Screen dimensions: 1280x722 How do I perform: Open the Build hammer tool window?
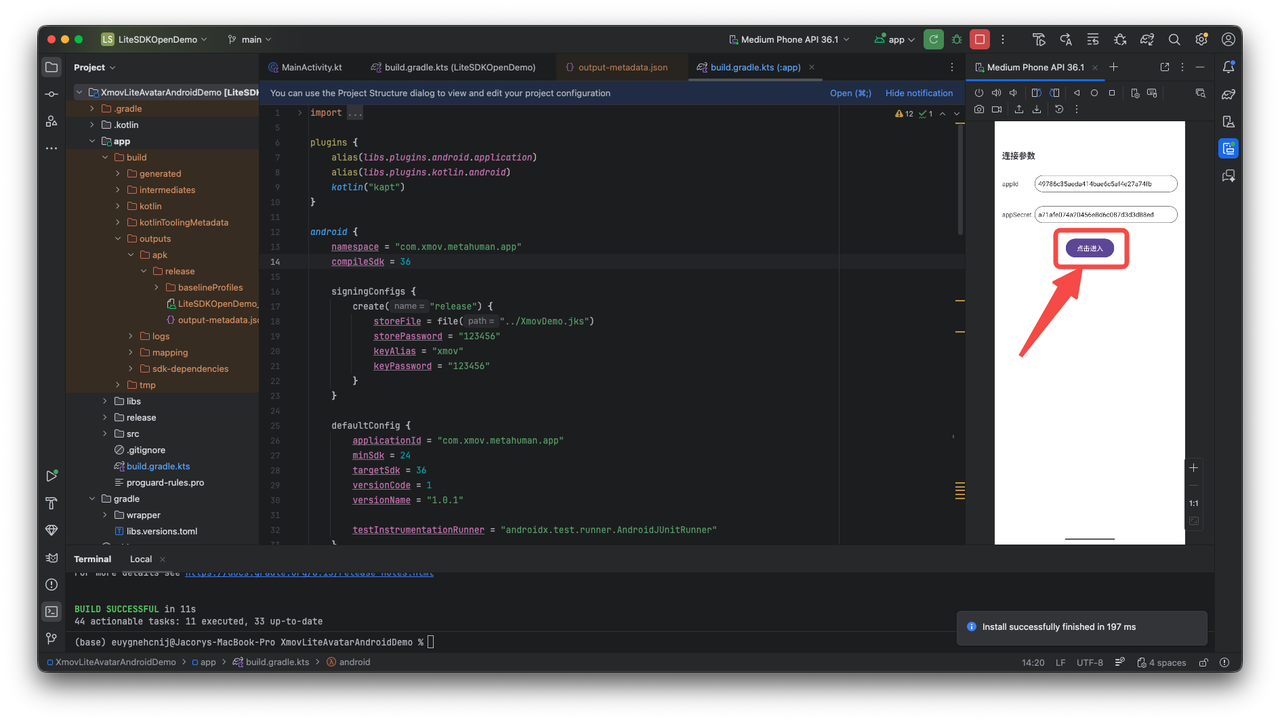(52, 503)
